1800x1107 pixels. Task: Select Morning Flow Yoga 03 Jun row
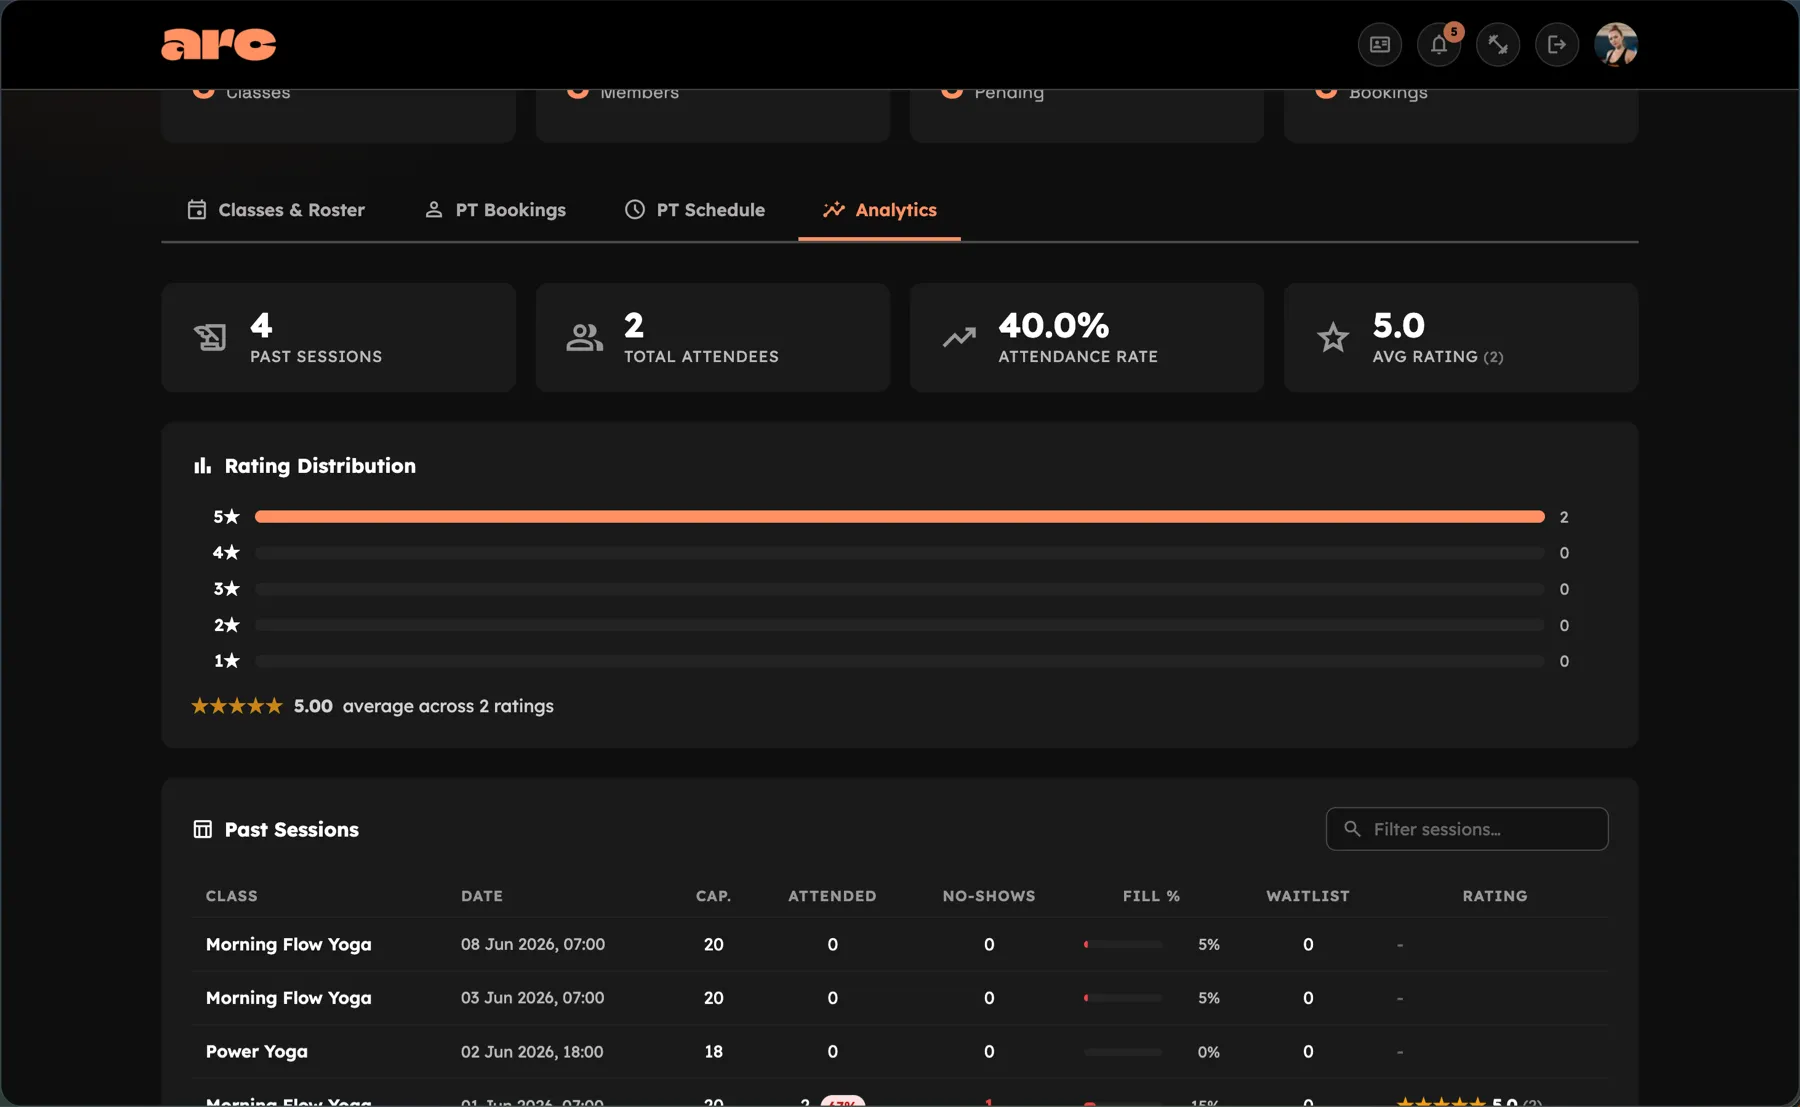pyautogui.click(x=900, y=998)
